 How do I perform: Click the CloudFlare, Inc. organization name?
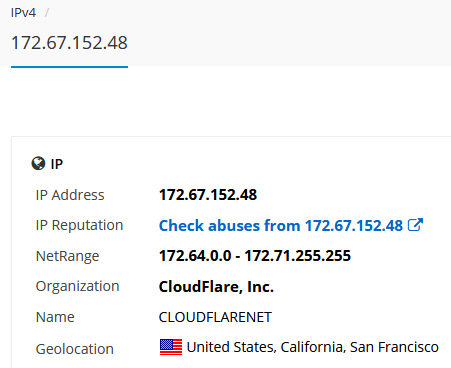coord(216,286)
